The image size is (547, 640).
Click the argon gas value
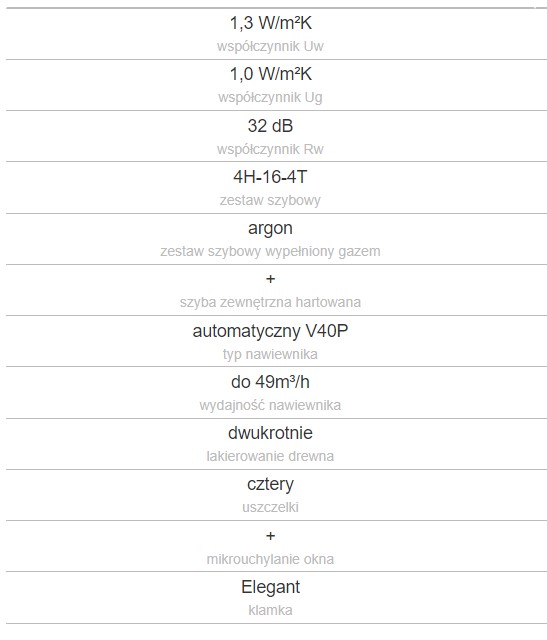(270, 229)
